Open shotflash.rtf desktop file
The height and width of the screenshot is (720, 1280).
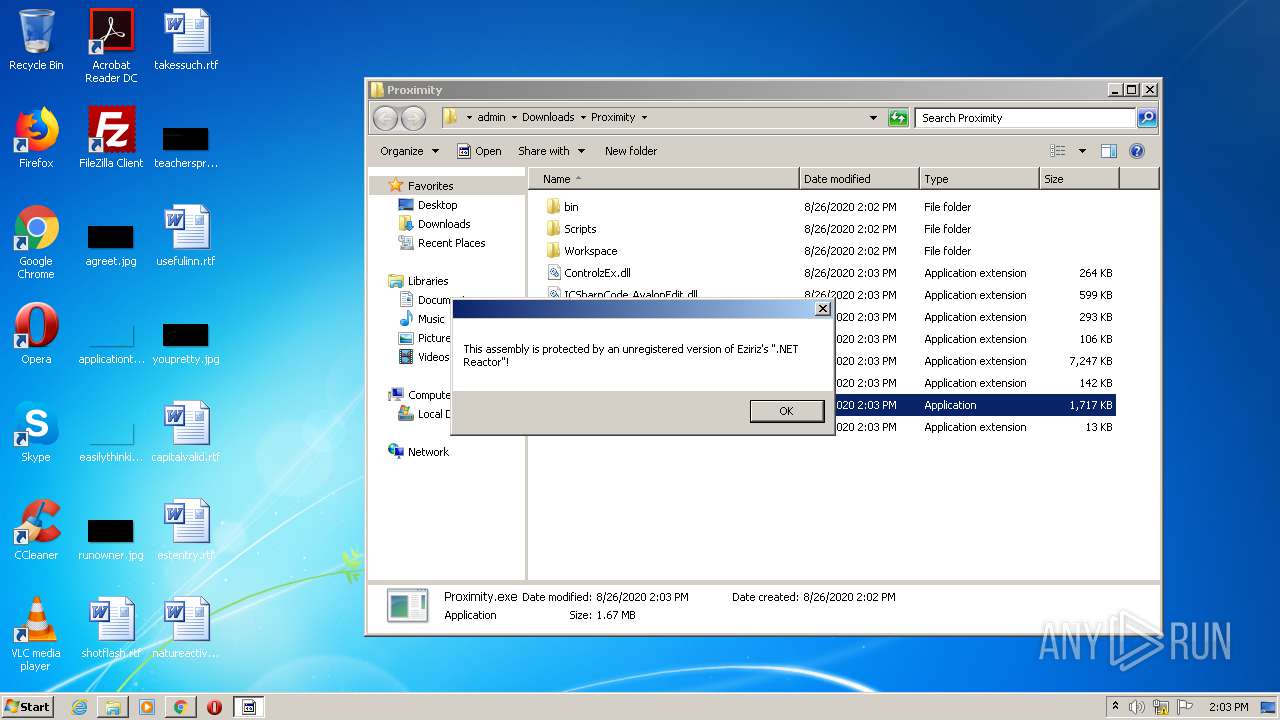click(111, 628)
